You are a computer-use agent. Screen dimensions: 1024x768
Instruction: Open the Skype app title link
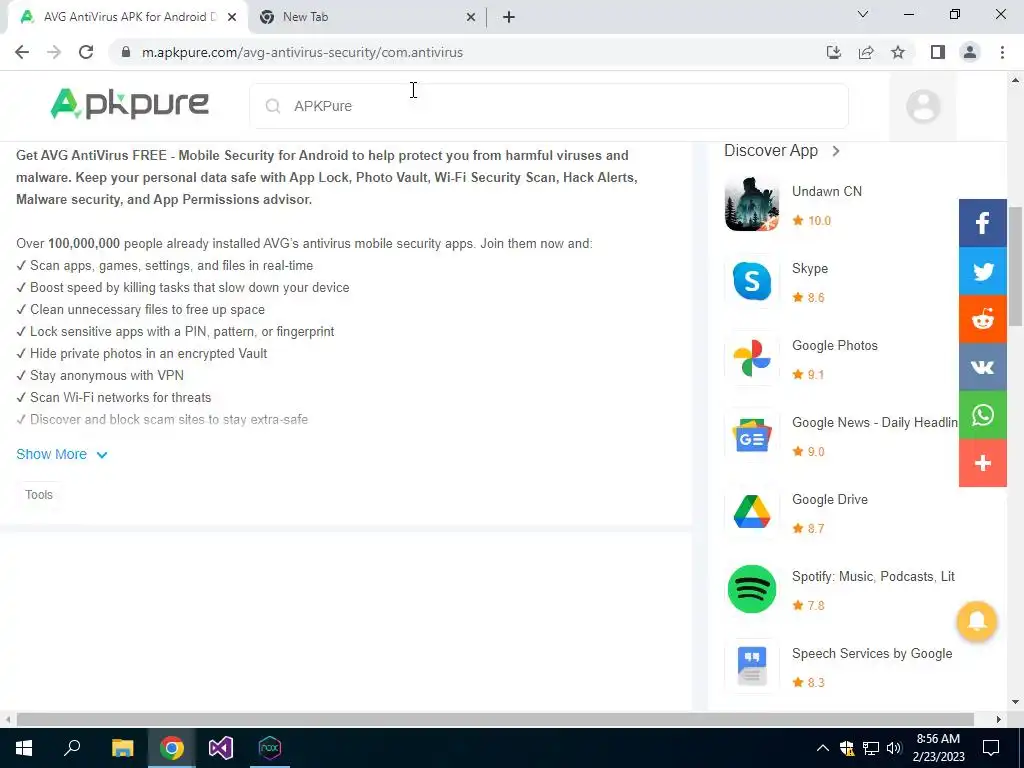[810, 268]
